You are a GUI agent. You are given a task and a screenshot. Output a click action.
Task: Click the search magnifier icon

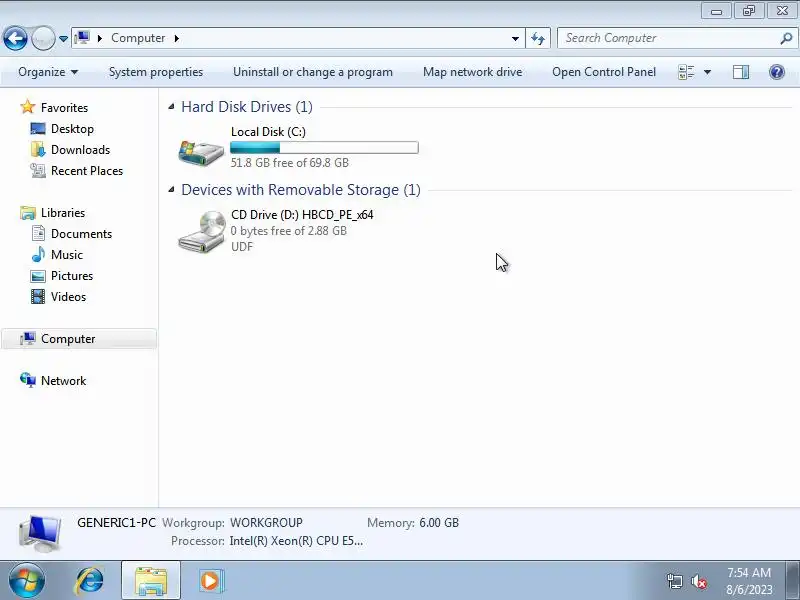click(x=787, y=38)
